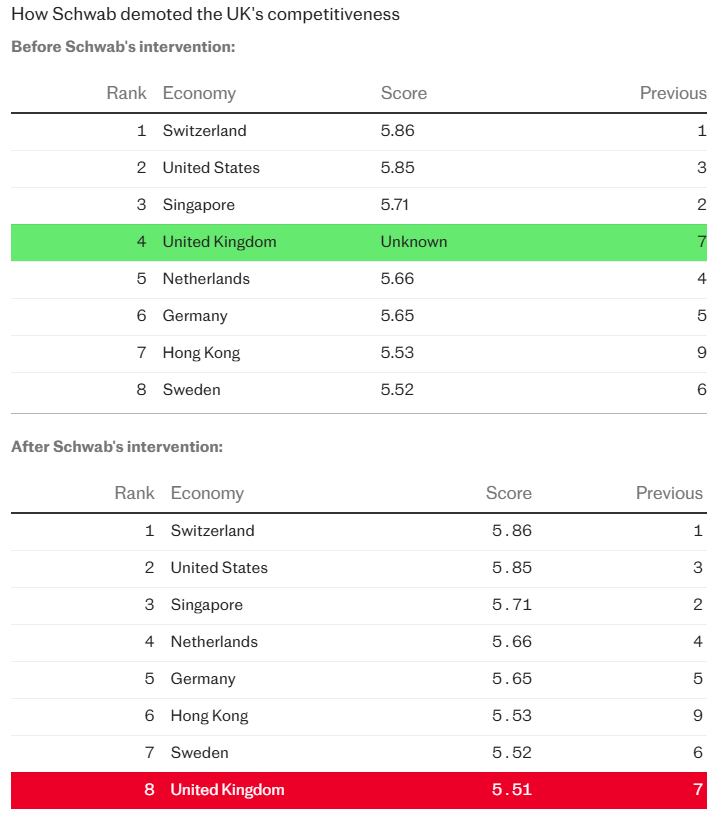
Task: Click the "After Schwab's intervention:" heading
Action: pyautogui.click(x=117, y=447)
